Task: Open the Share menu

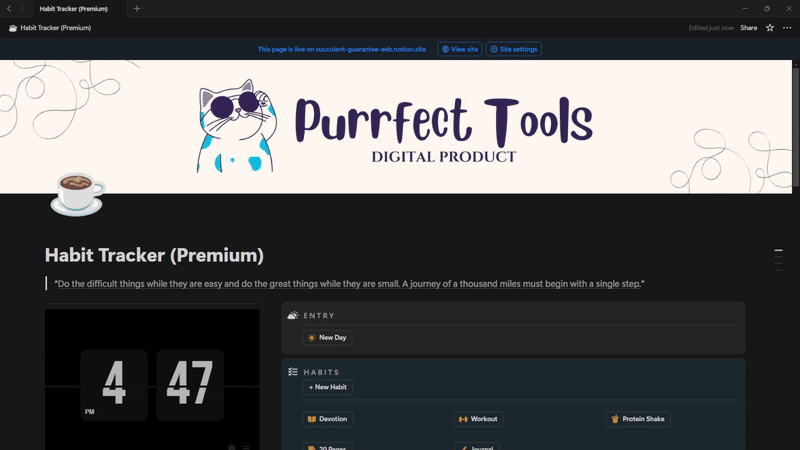Action: 748,28
